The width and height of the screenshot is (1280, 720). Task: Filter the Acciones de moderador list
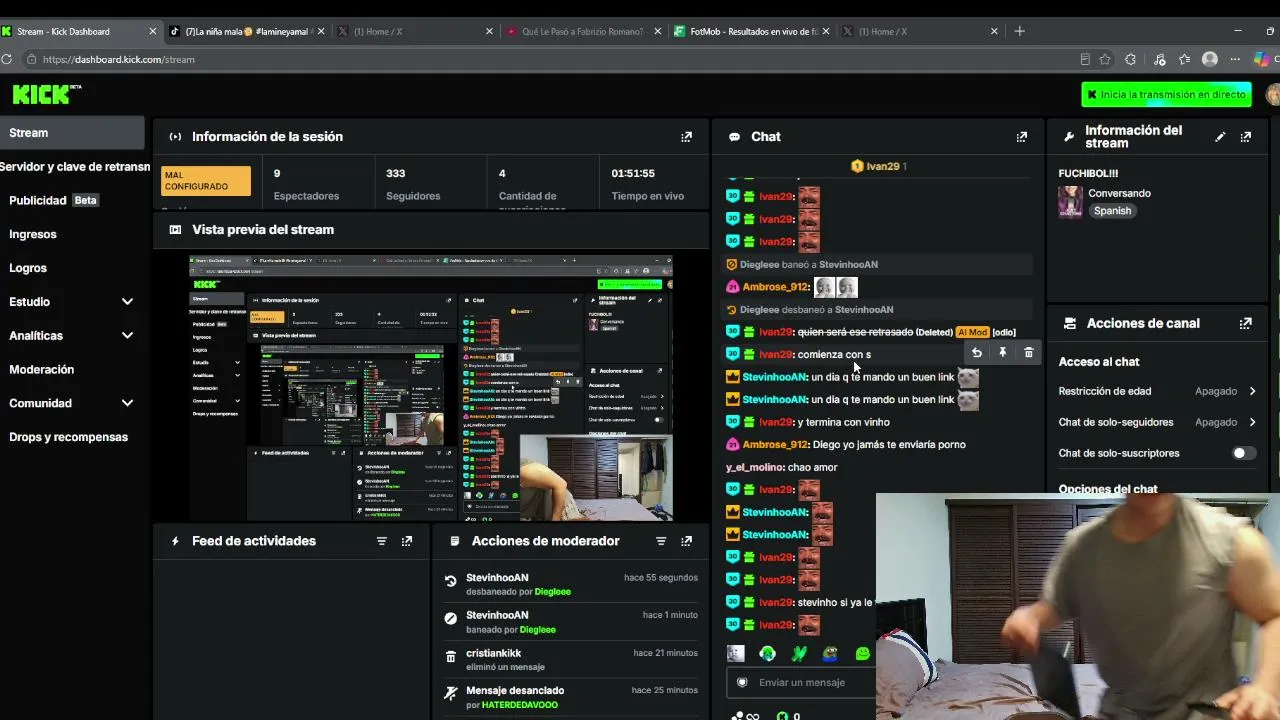click(x=660, y=541)
